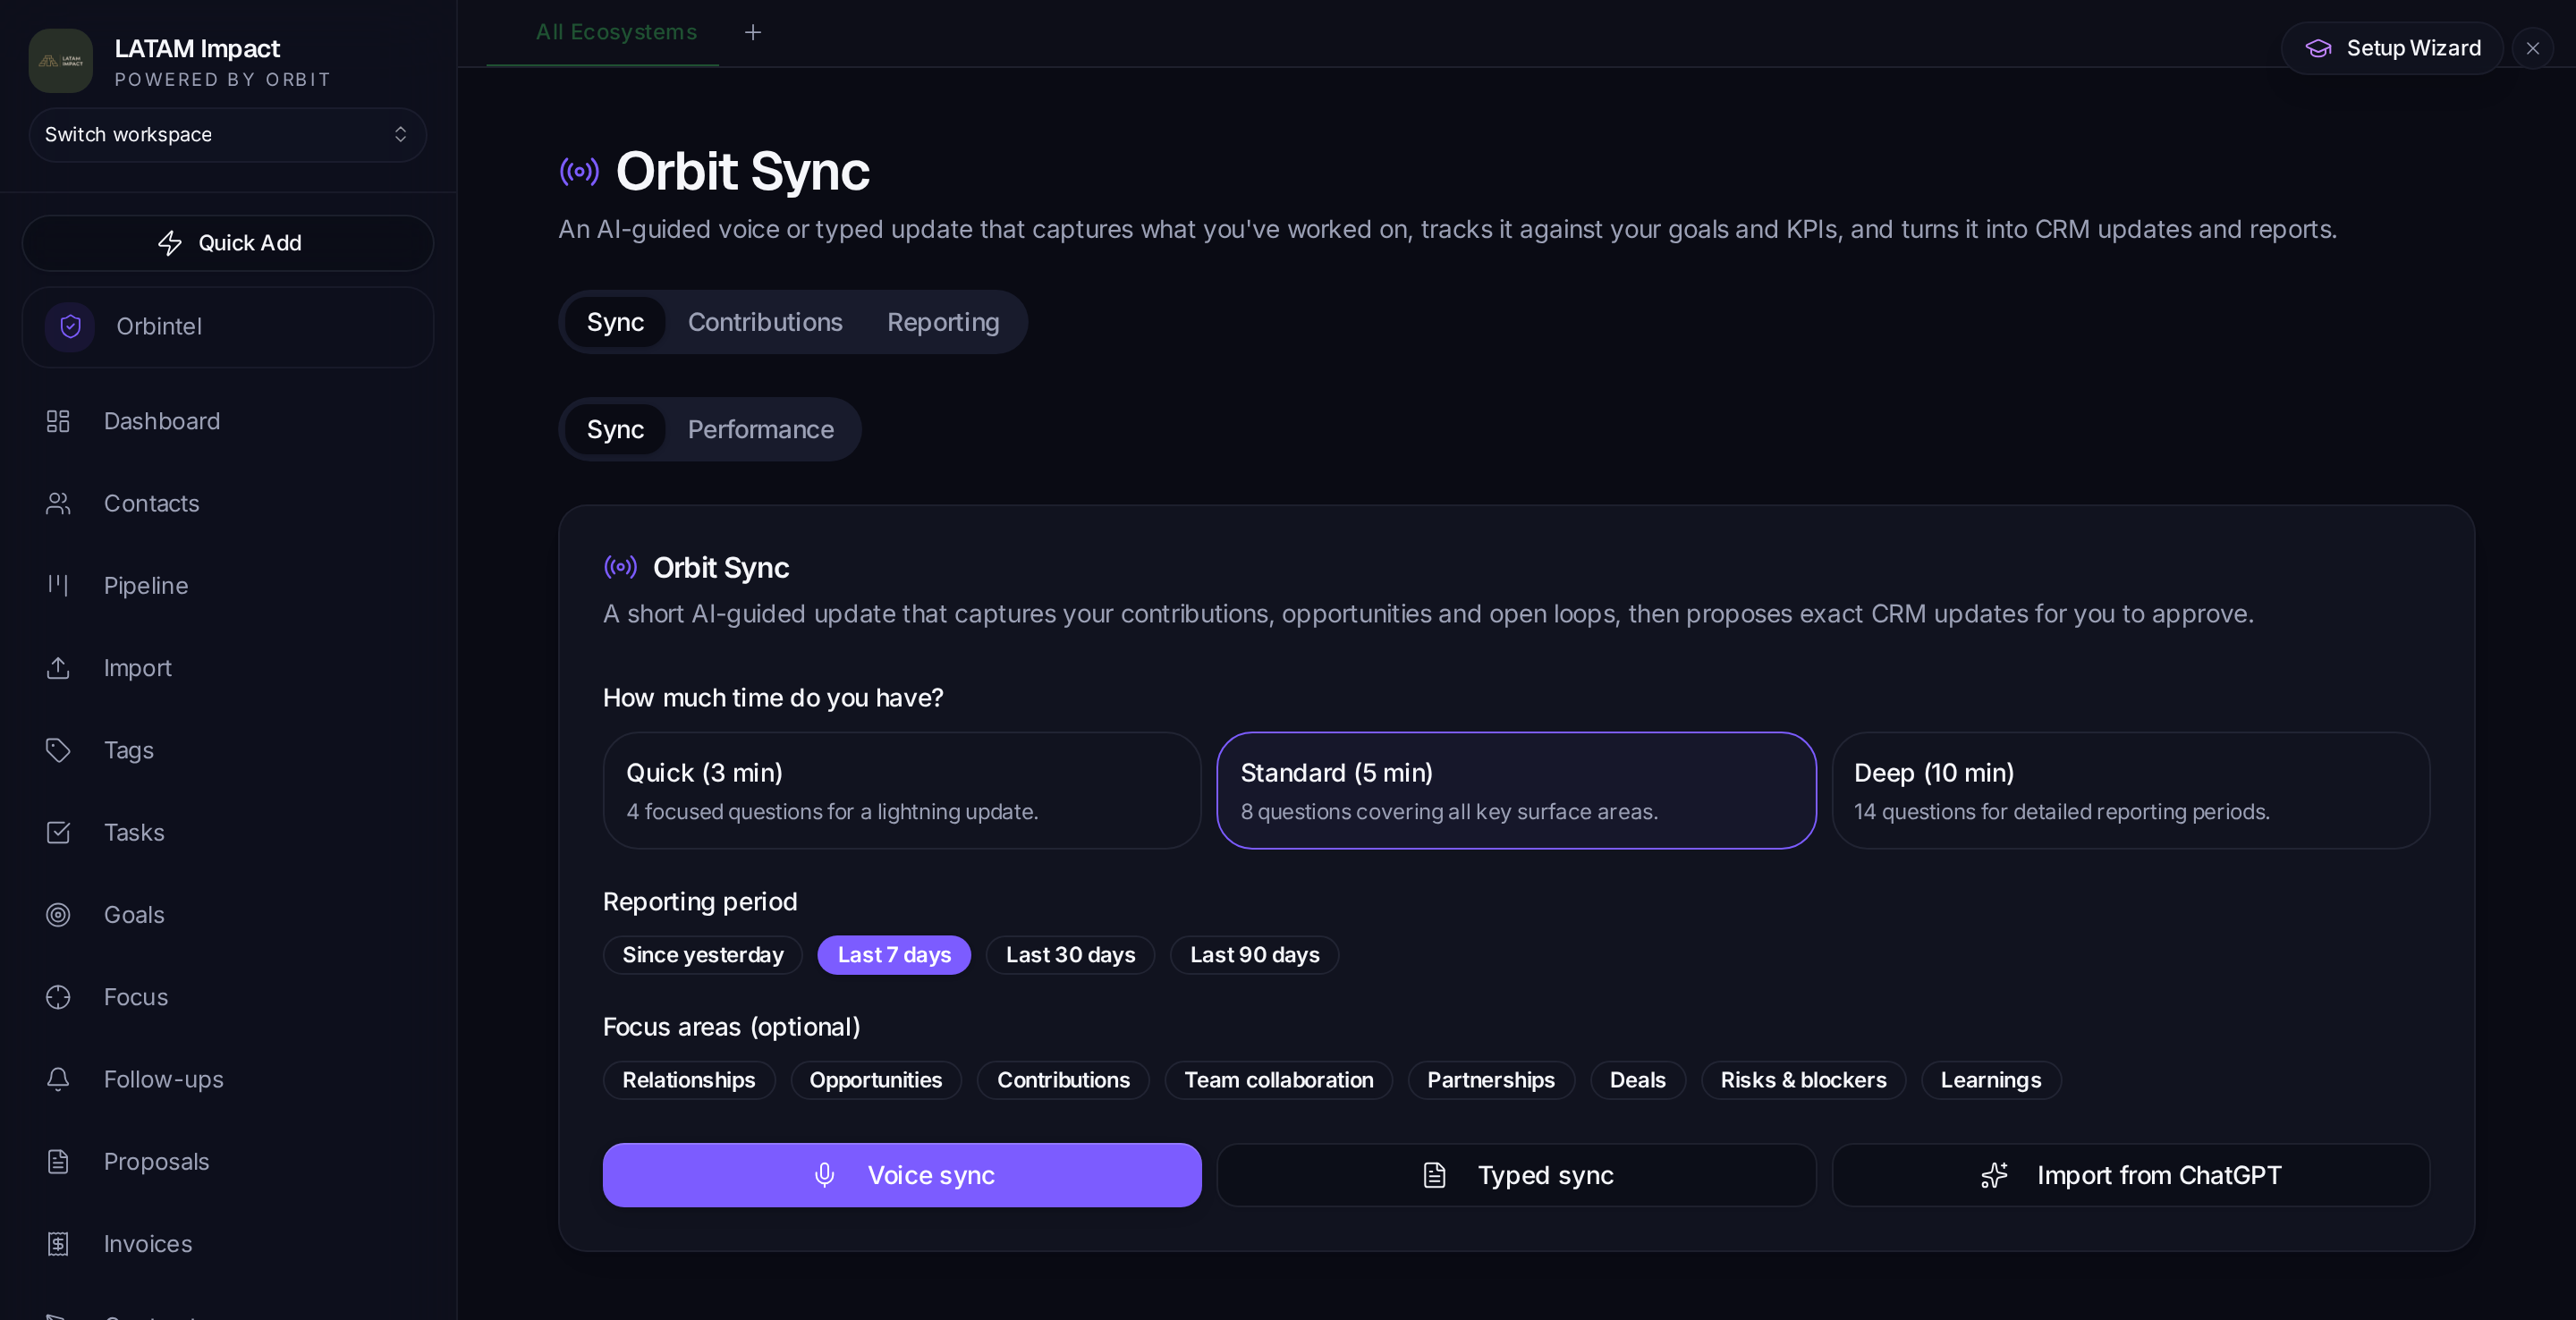
Task: Toggle the Learnings focus area
Action: (1990, 1080)
